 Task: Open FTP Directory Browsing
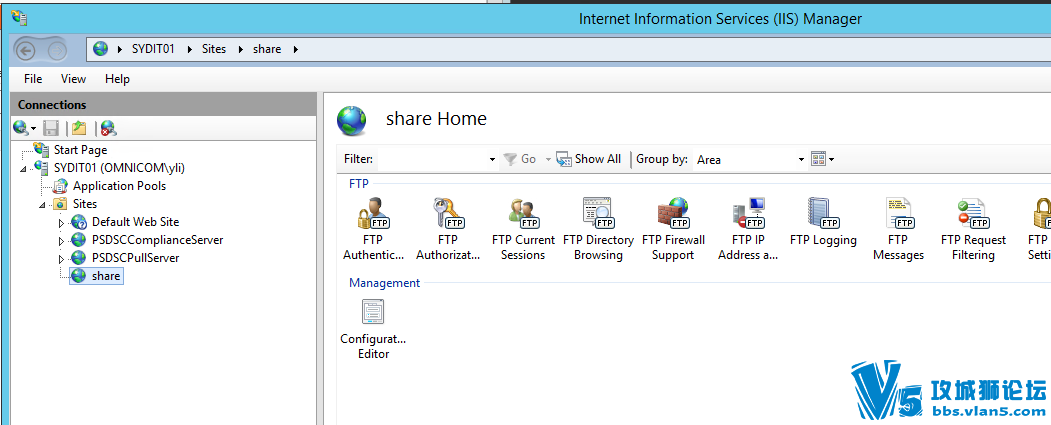click(598, 229)
